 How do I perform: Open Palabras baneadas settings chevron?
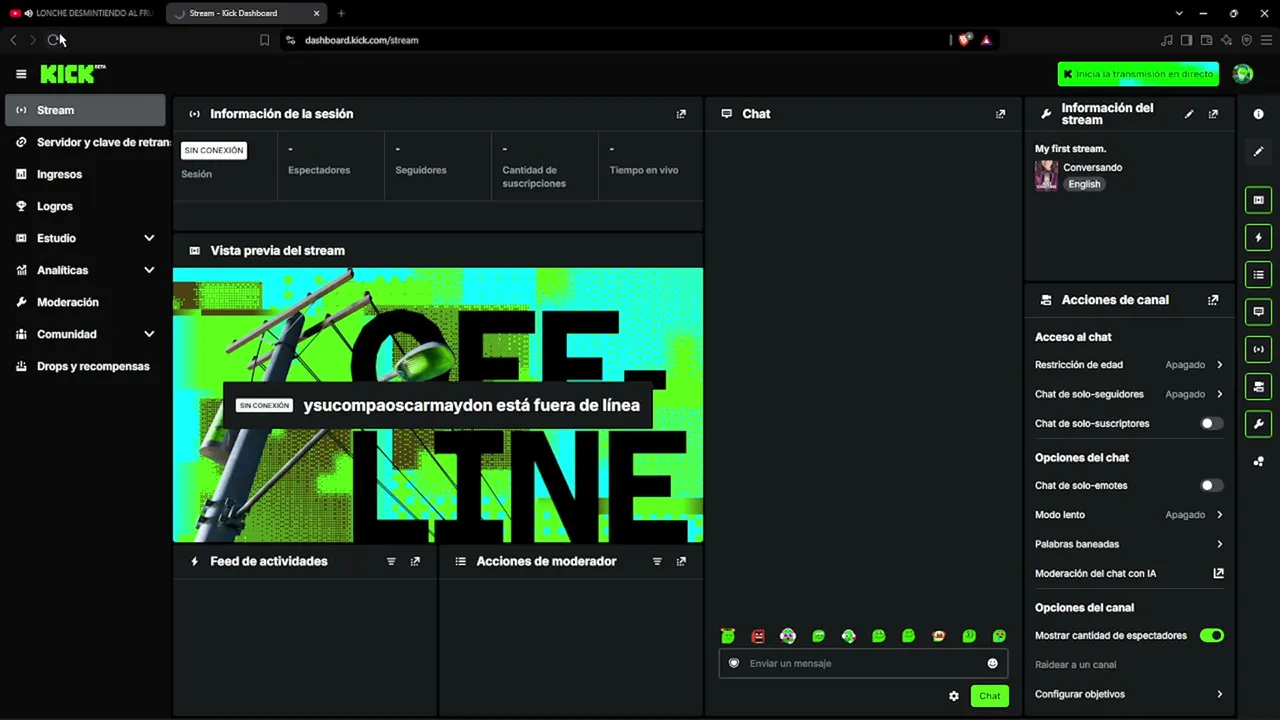1219,544
